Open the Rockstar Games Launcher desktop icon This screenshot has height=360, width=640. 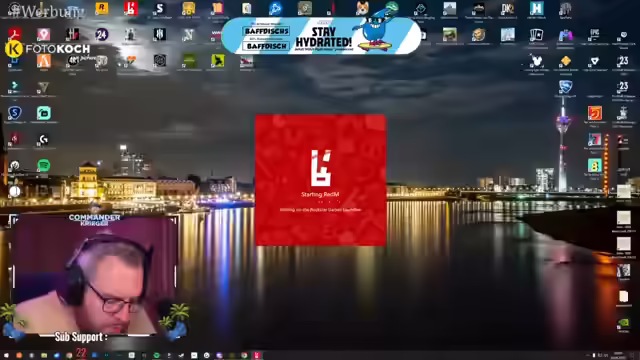tap(102, 8)
